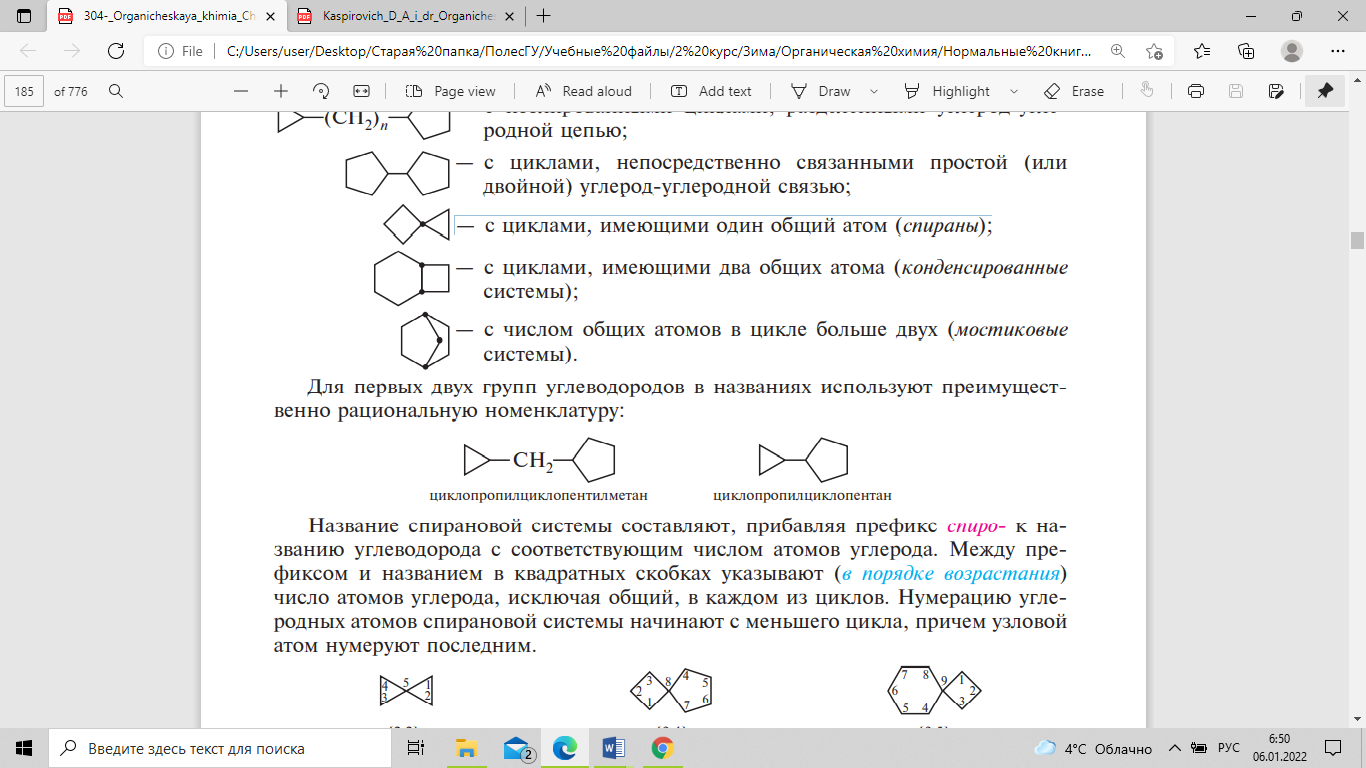Image resolution: width=1366 pixels, height=768 pixels.
Task: Click the italic word 'конденсированные'
Action: pos(985,268)
